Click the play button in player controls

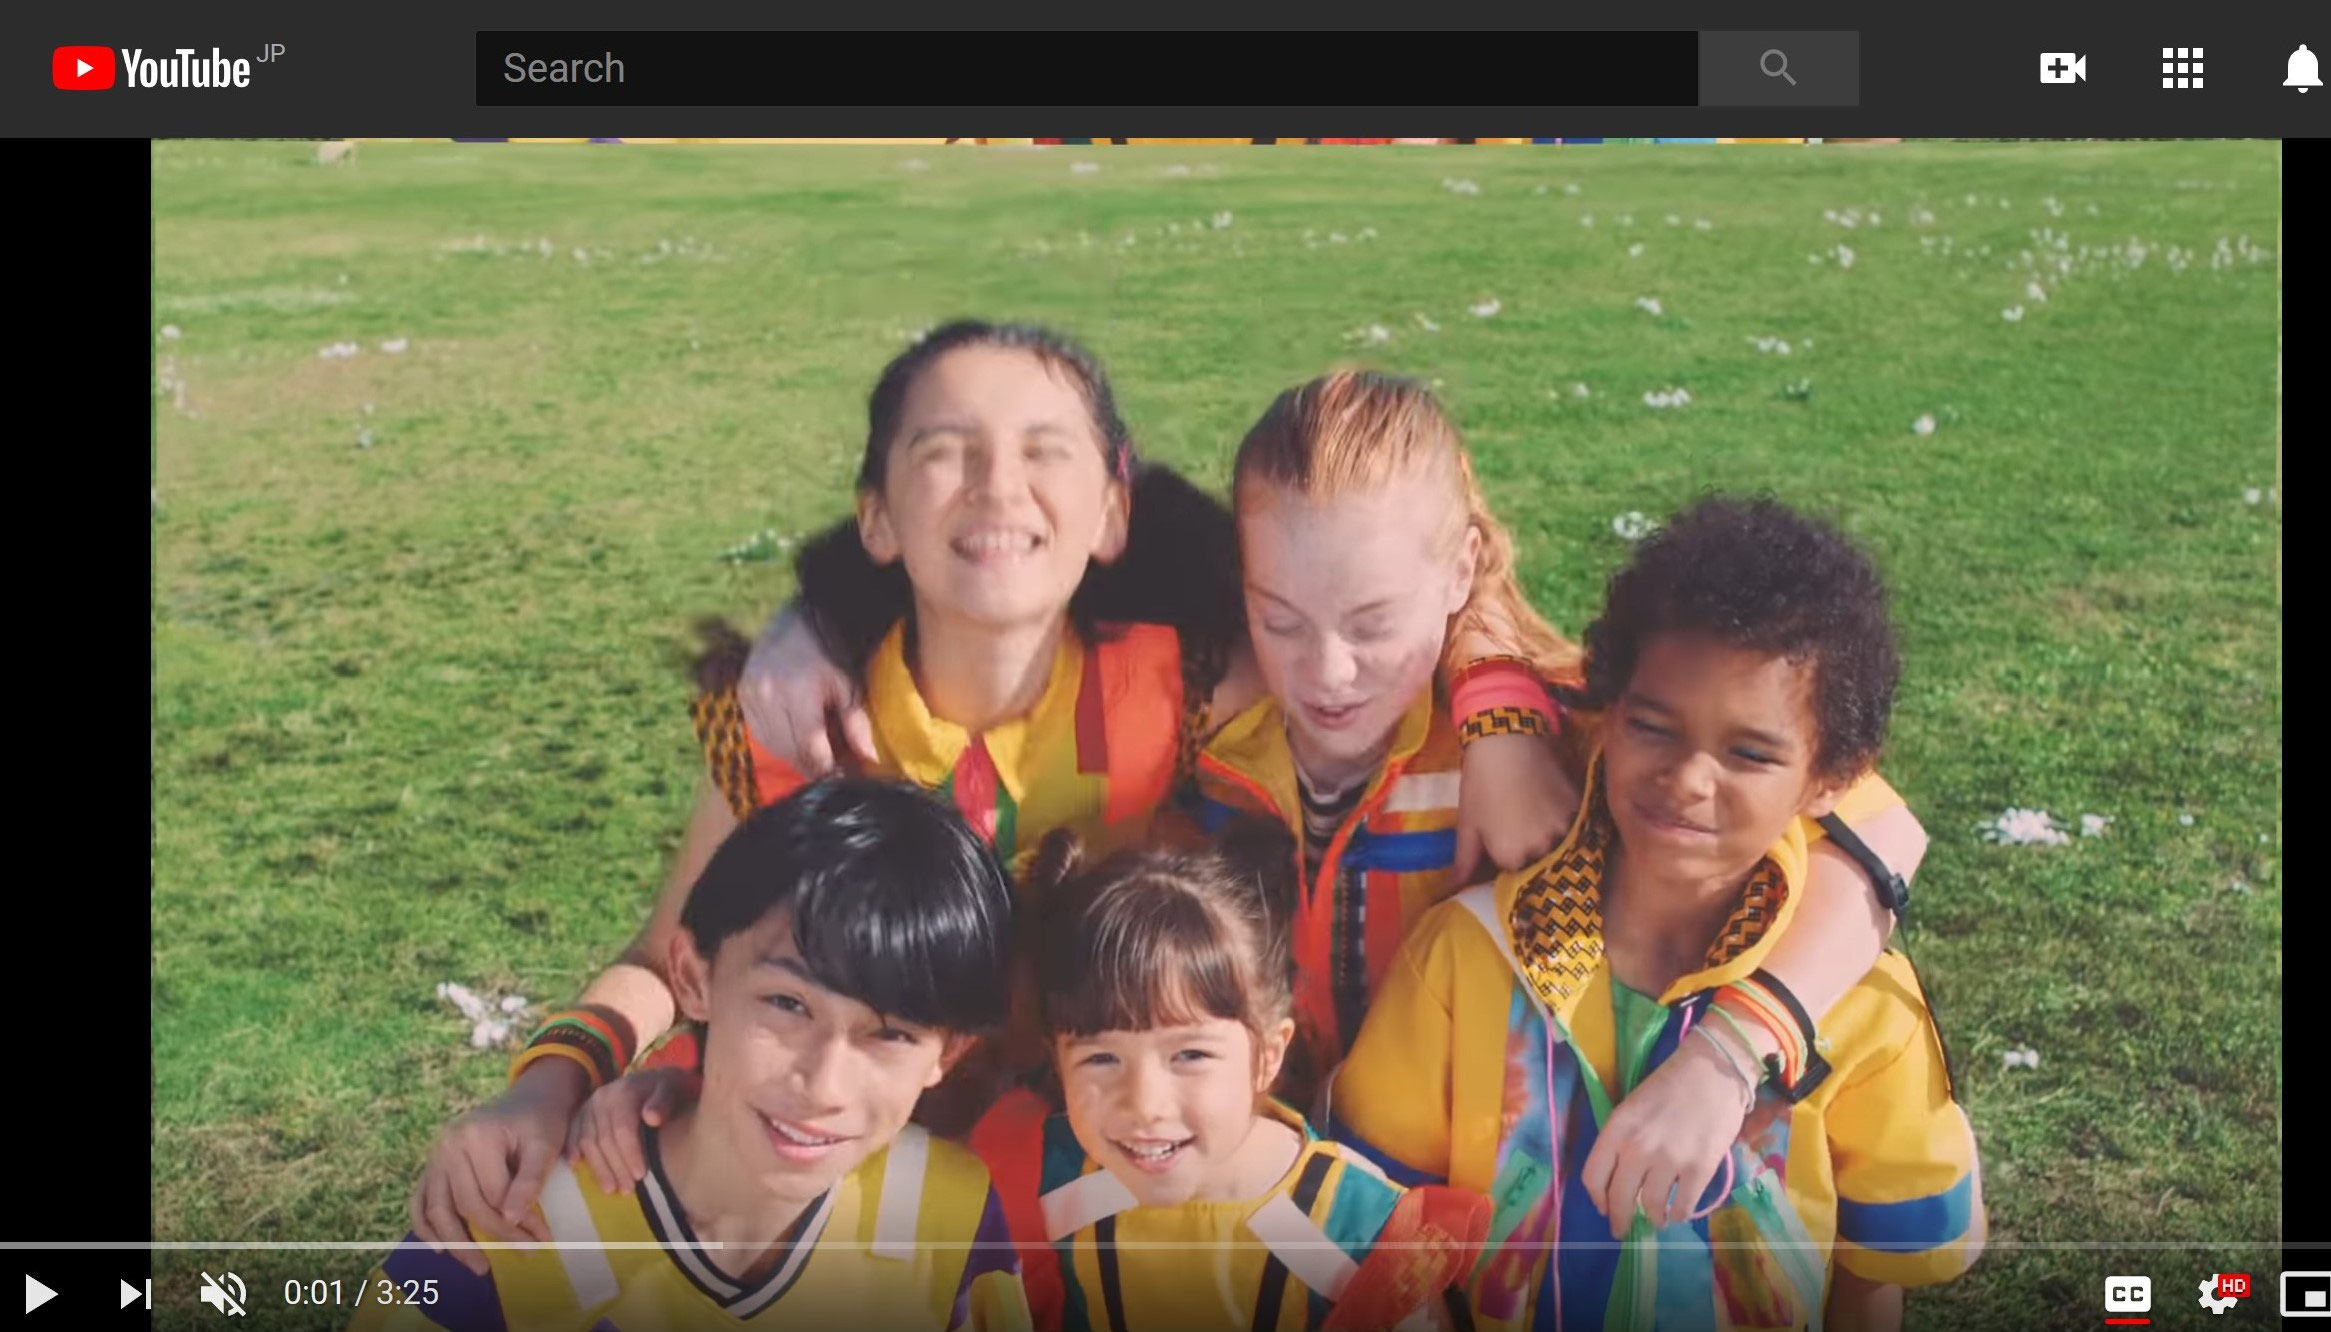(x=39, y=1293)
